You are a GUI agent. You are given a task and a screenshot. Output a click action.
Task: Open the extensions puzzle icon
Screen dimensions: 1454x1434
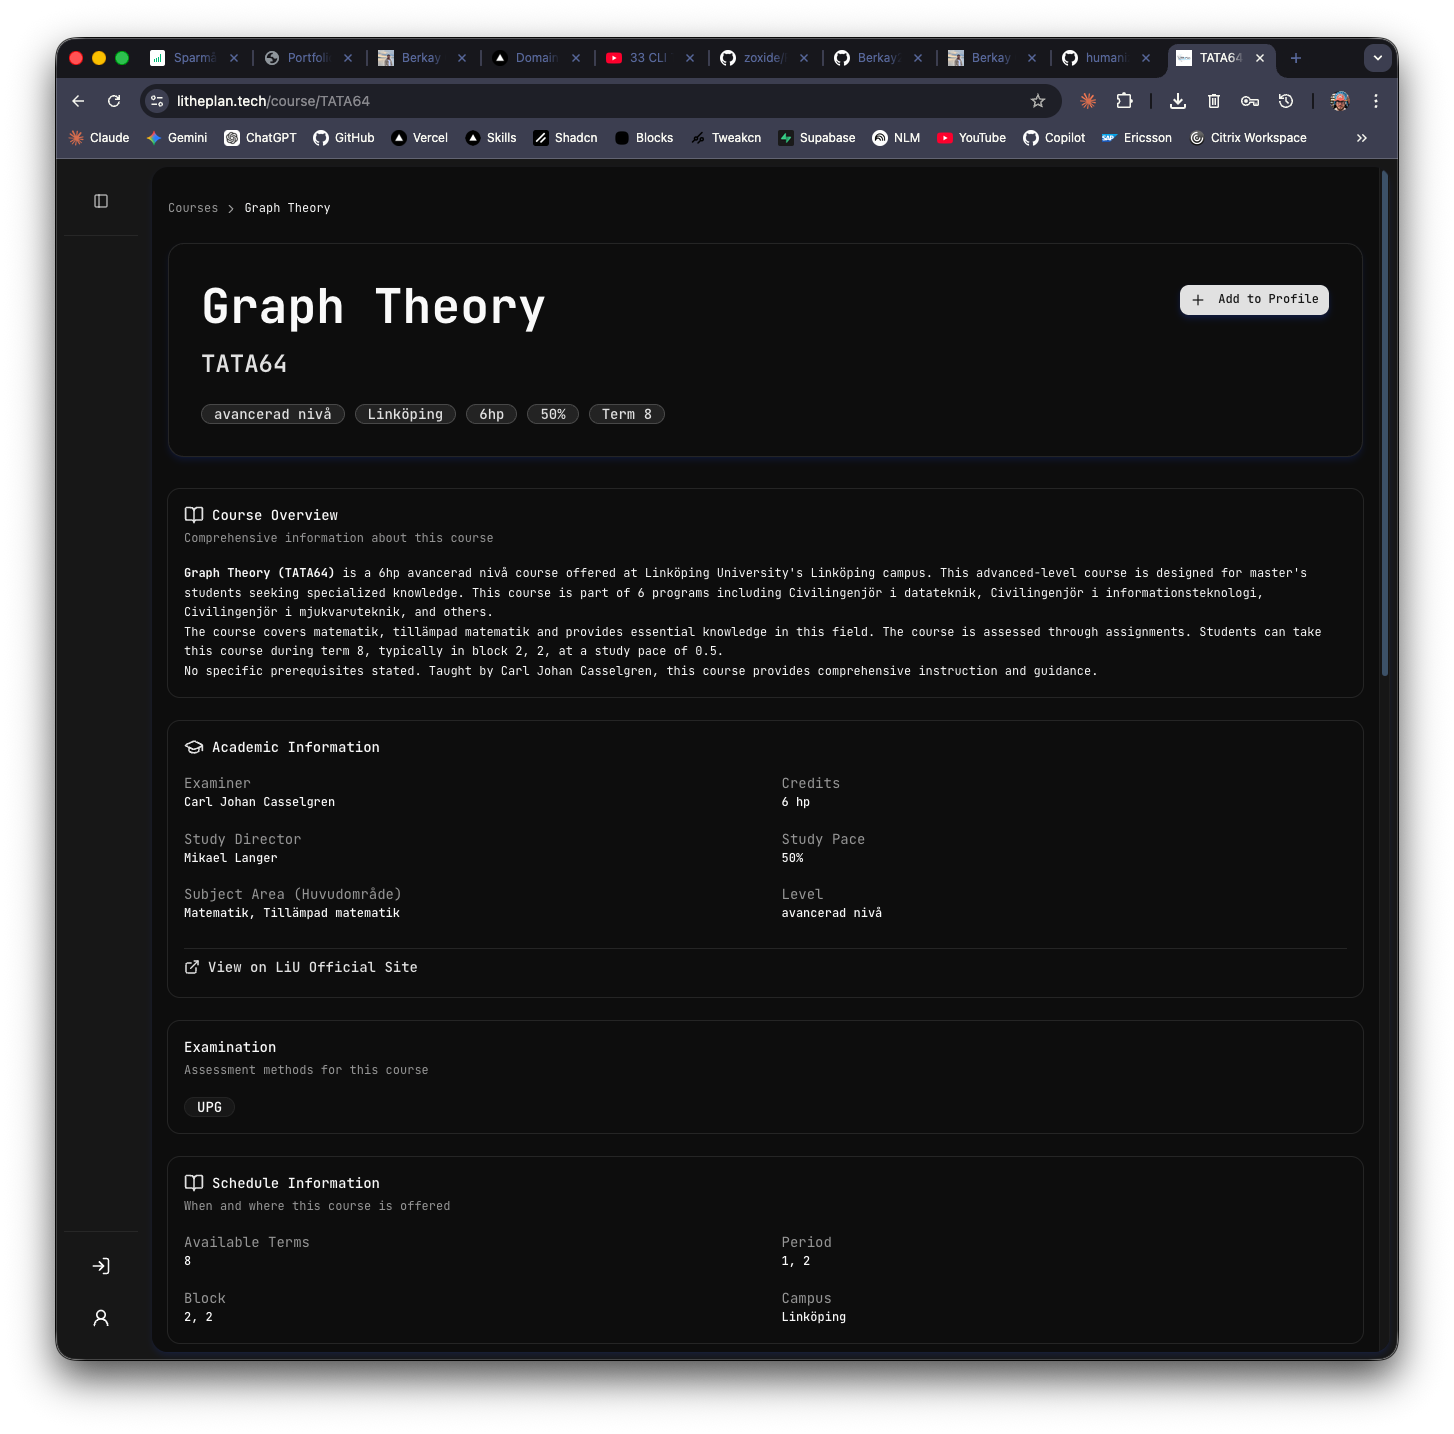click(x=1124, y=101)
